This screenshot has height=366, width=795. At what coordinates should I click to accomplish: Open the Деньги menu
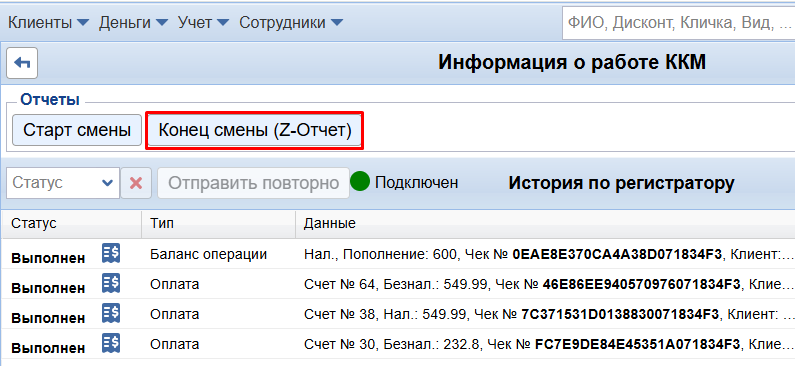[133, 23]
